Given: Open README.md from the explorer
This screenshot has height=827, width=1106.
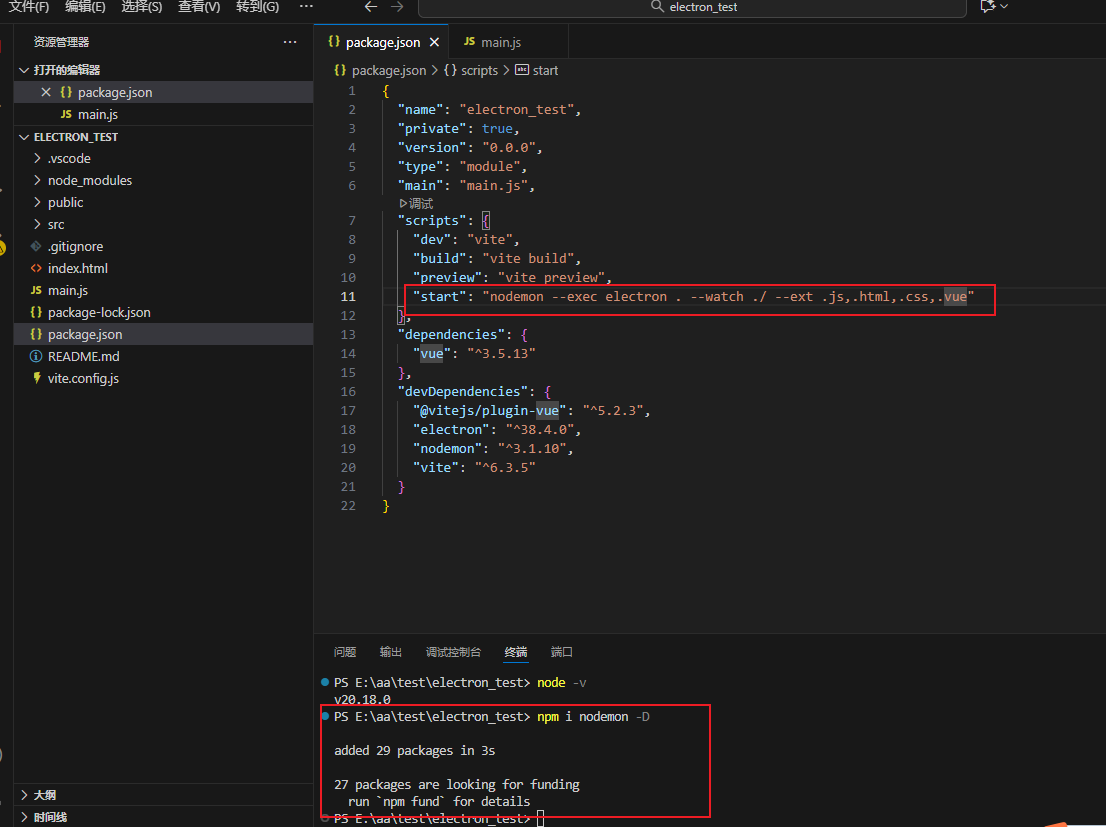Looking at the screenshot, I should (x=84, y=356).
